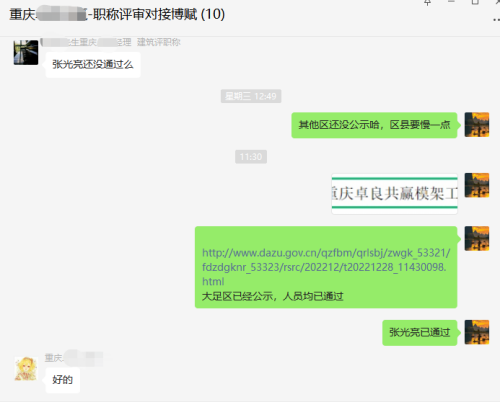This screenshot has height=402, width=500.
Task: Open the dazu.gov.cn hyperlink in message
Action: pyautogui.click(x=326, y=267)
